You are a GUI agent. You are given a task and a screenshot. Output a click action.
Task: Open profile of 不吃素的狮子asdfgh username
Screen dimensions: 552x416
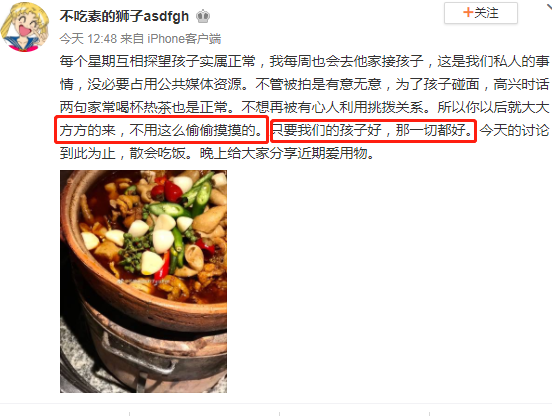124,16
